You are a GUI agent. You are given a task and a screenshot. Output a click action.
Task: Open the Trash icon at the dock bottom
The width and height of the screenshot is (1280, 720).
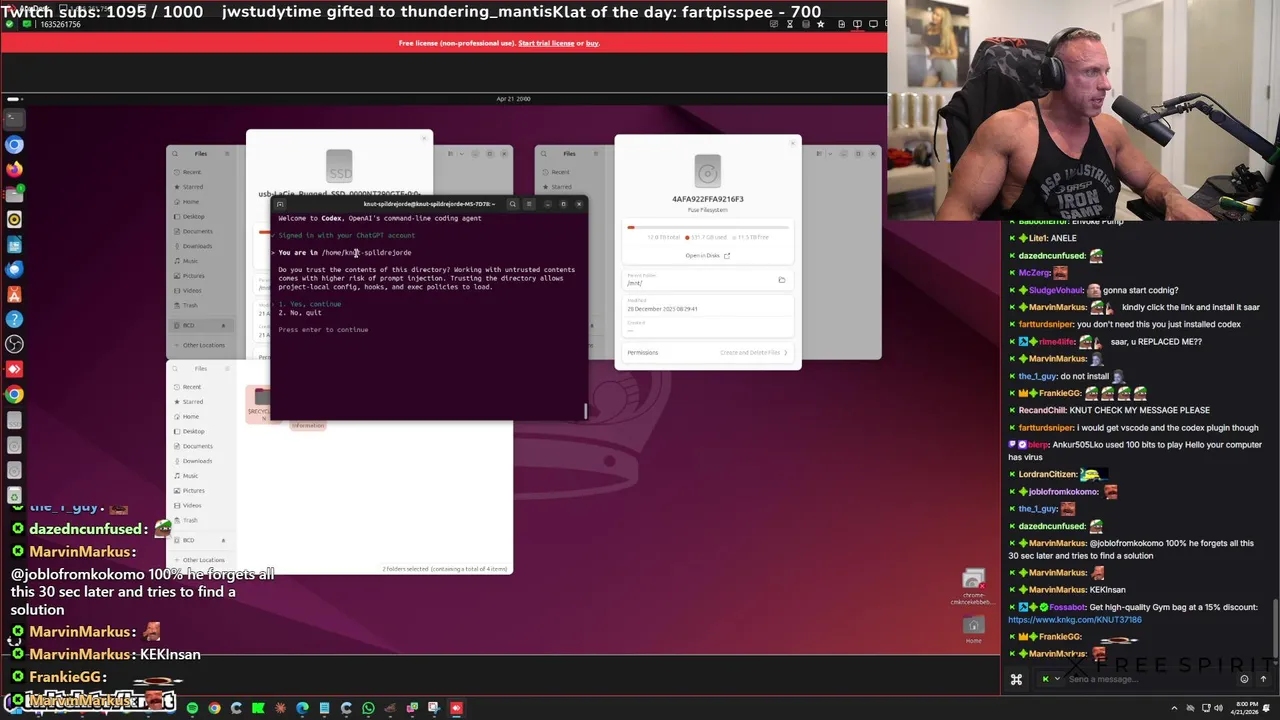click(x=14, y=495)
